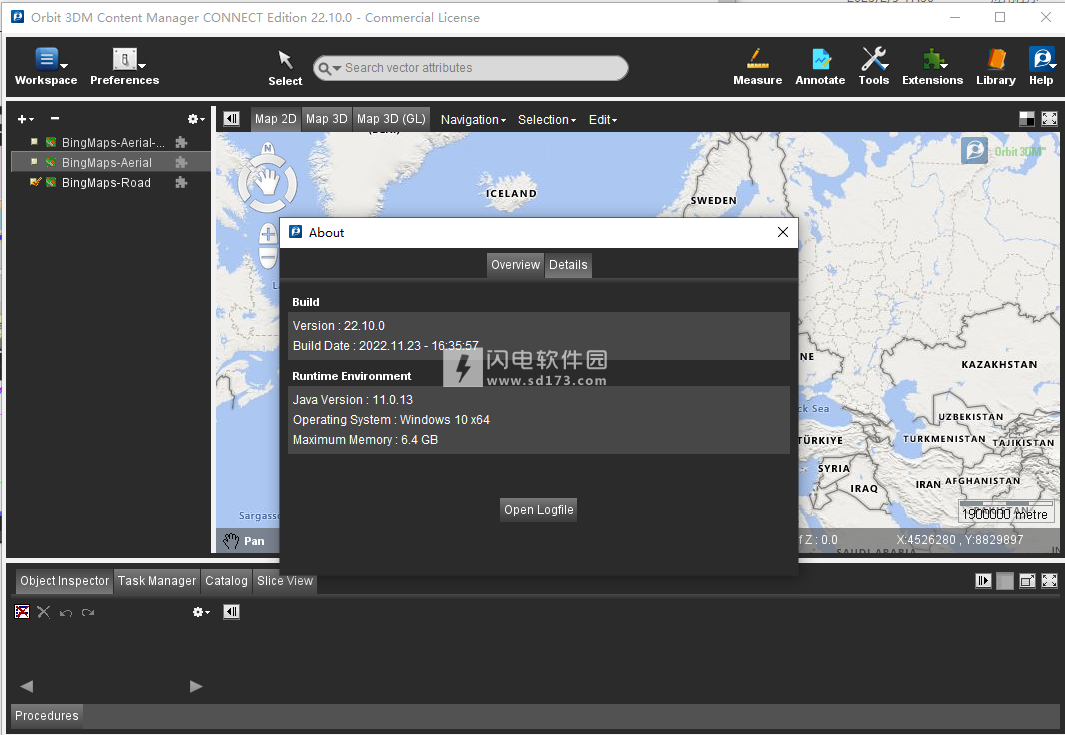Click the remove dataset minus button
1065x735 pixels.
[55, 118]
